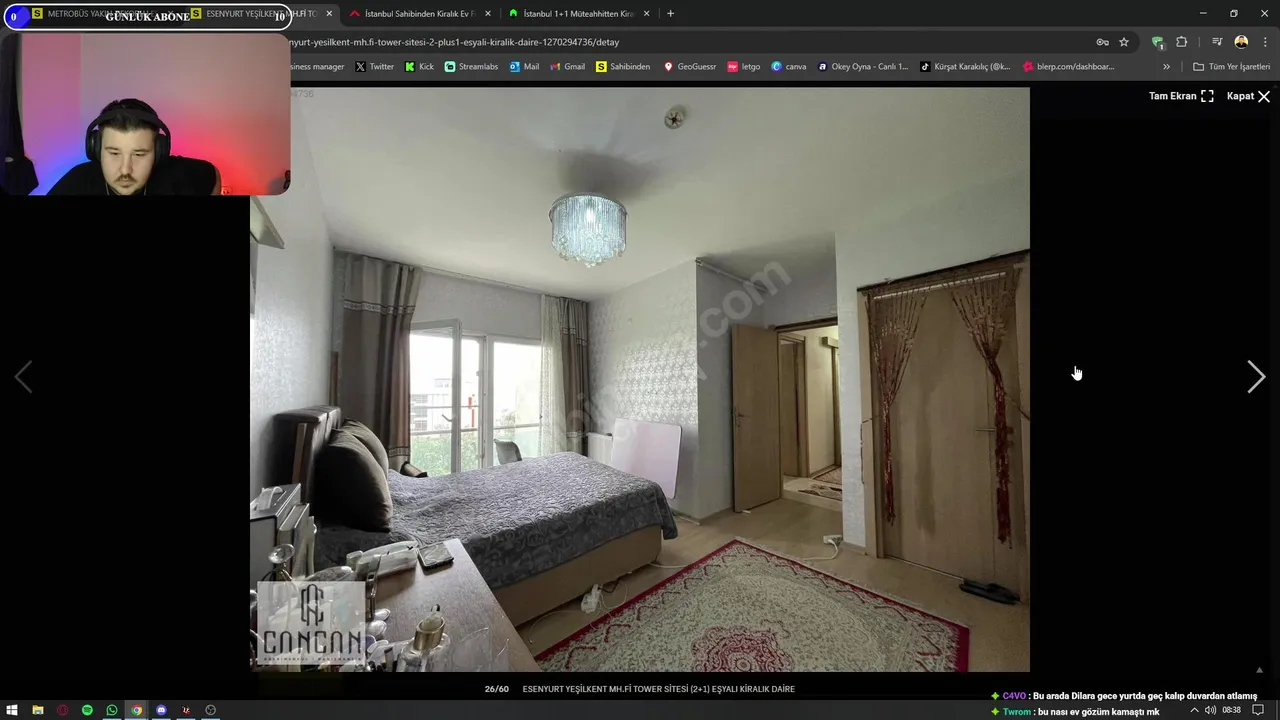The image size is (1280, 720).
Task: Open the red circle app in taskbar
Action: [62, 710]
